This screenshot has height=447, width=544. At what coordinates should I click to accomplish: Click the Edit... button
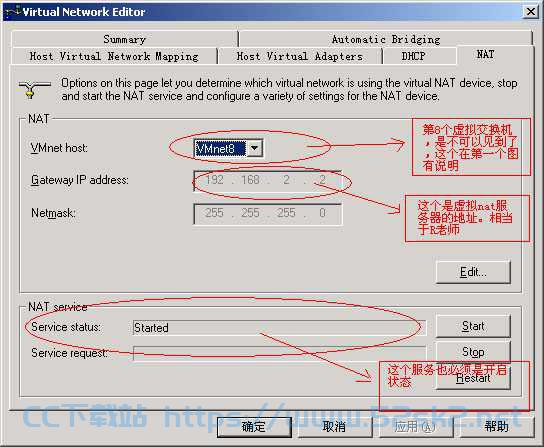473,272
